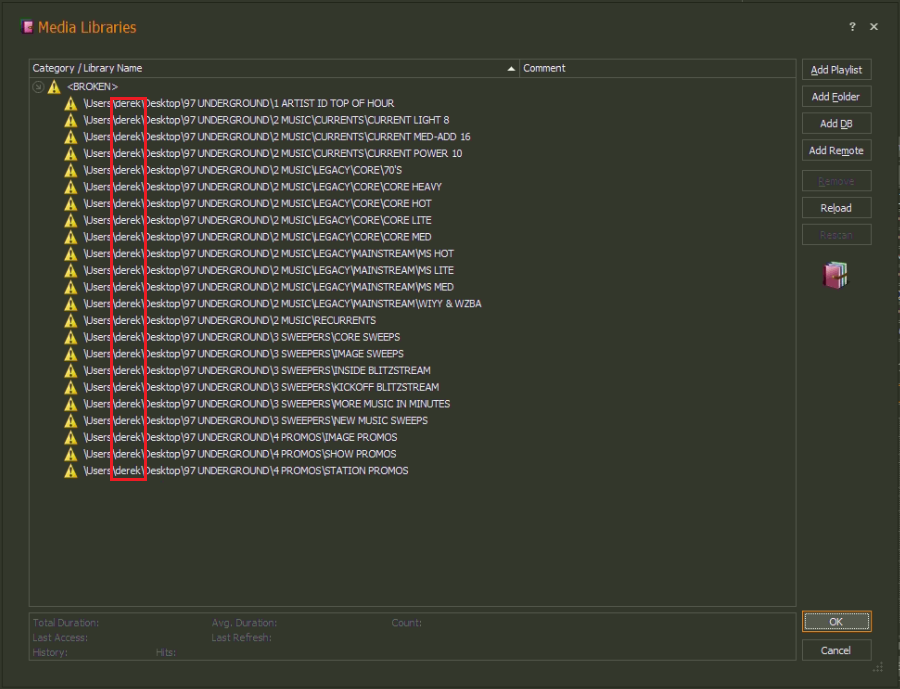Image resolution: width=900 pixels, height=689 pixels.
Task: Close the Media Libraries dialog
Action: click(x=874, y=26)
